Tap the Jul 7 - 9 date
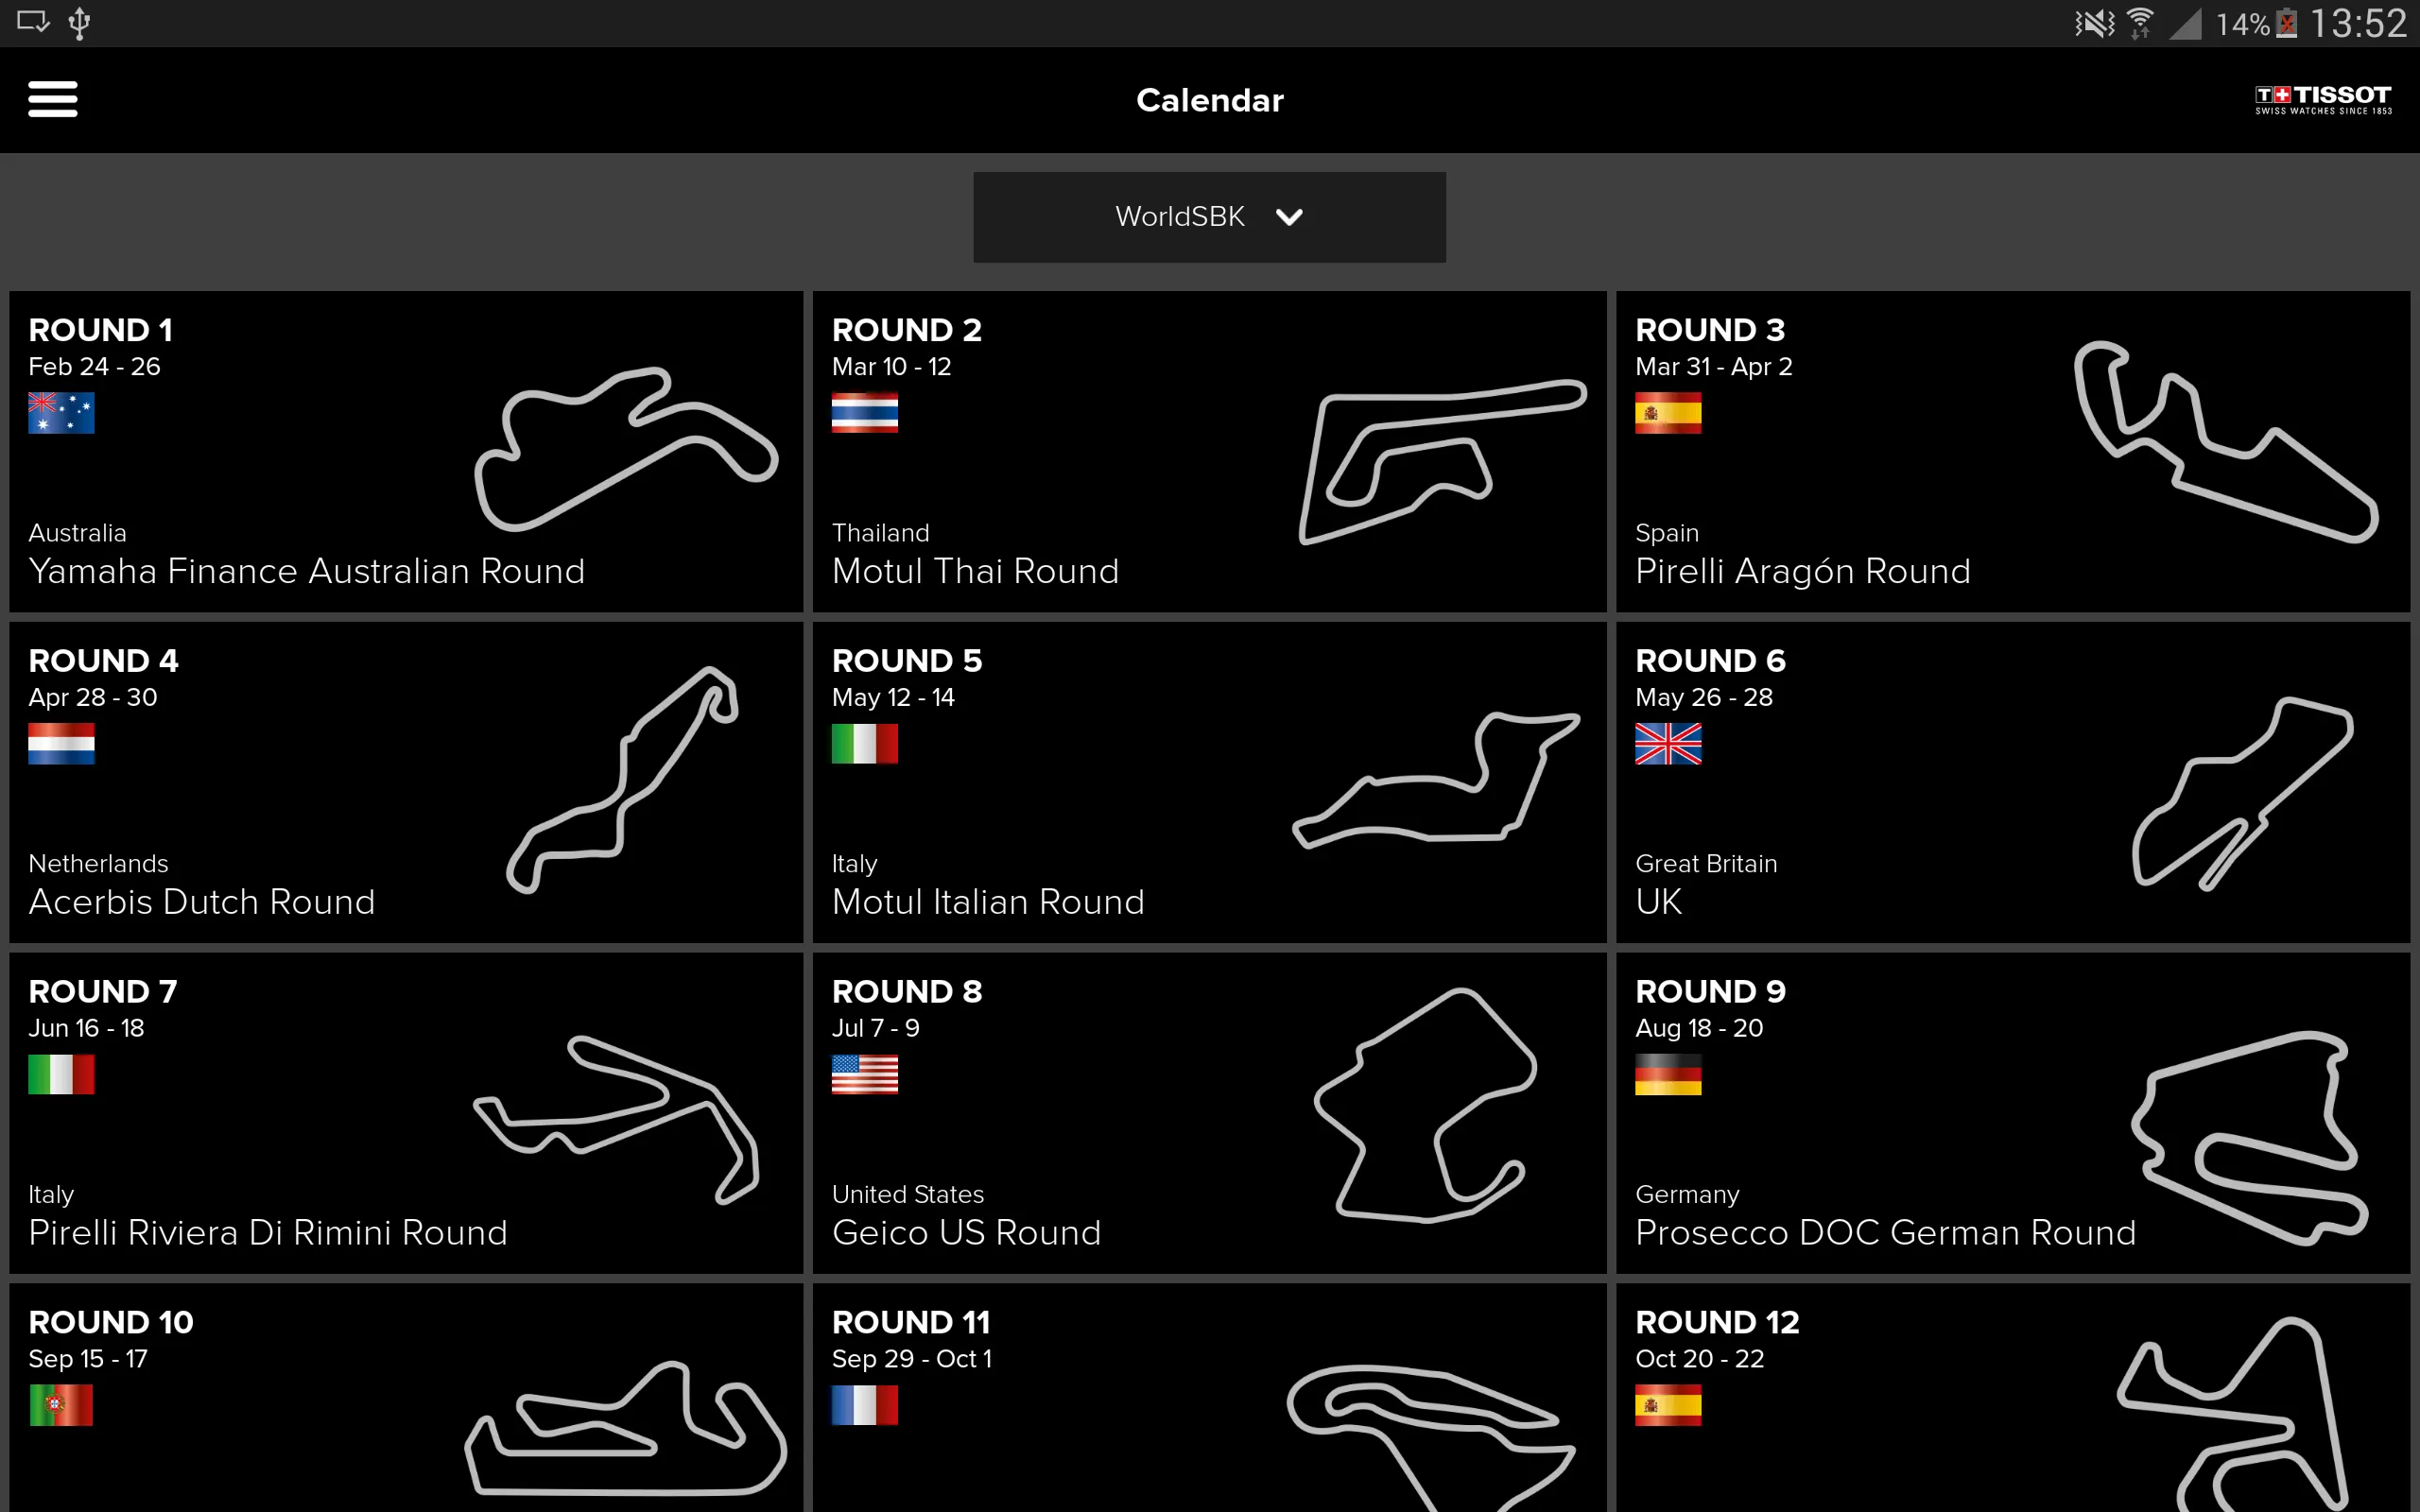Image resolution: width=2420 pixels, height=1512 pixels. tap(875, 1028)
